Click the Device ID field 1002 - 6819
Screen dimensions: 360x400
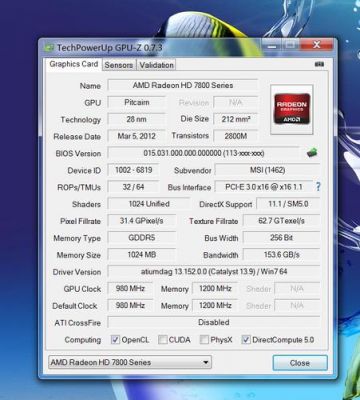pos(133,170)
